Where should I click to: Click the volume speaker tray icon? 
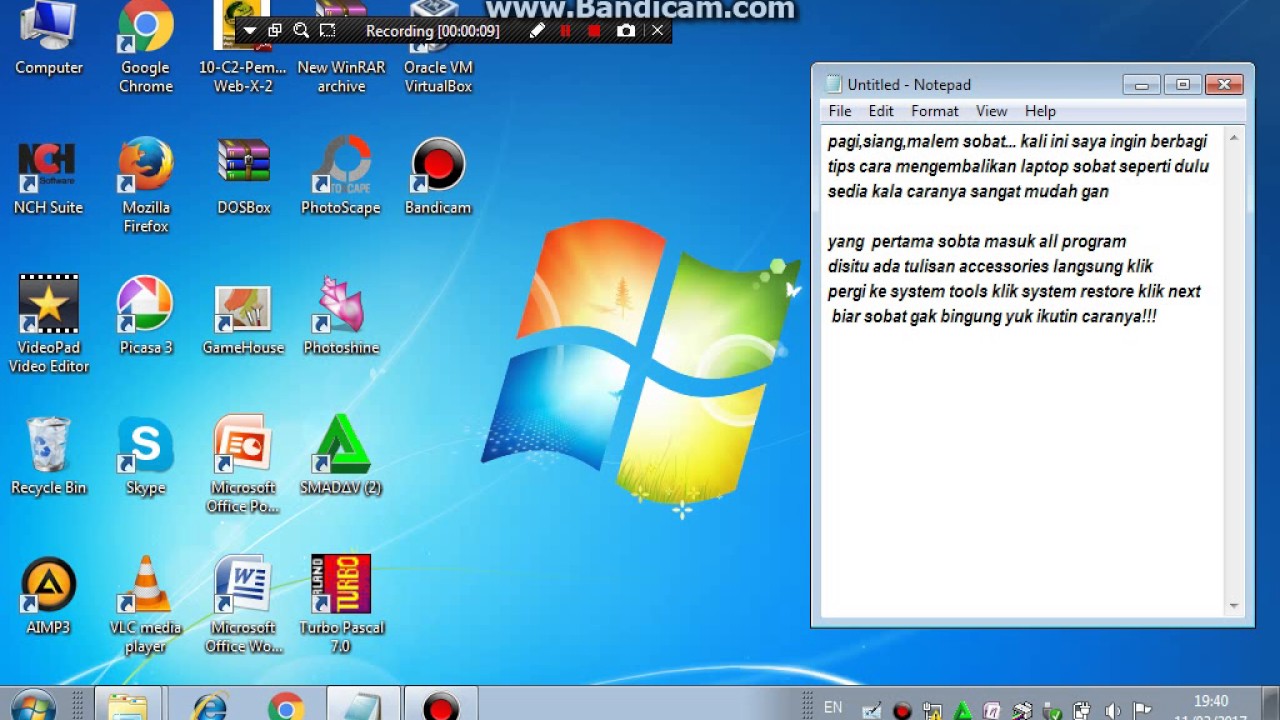(1112, 711)
